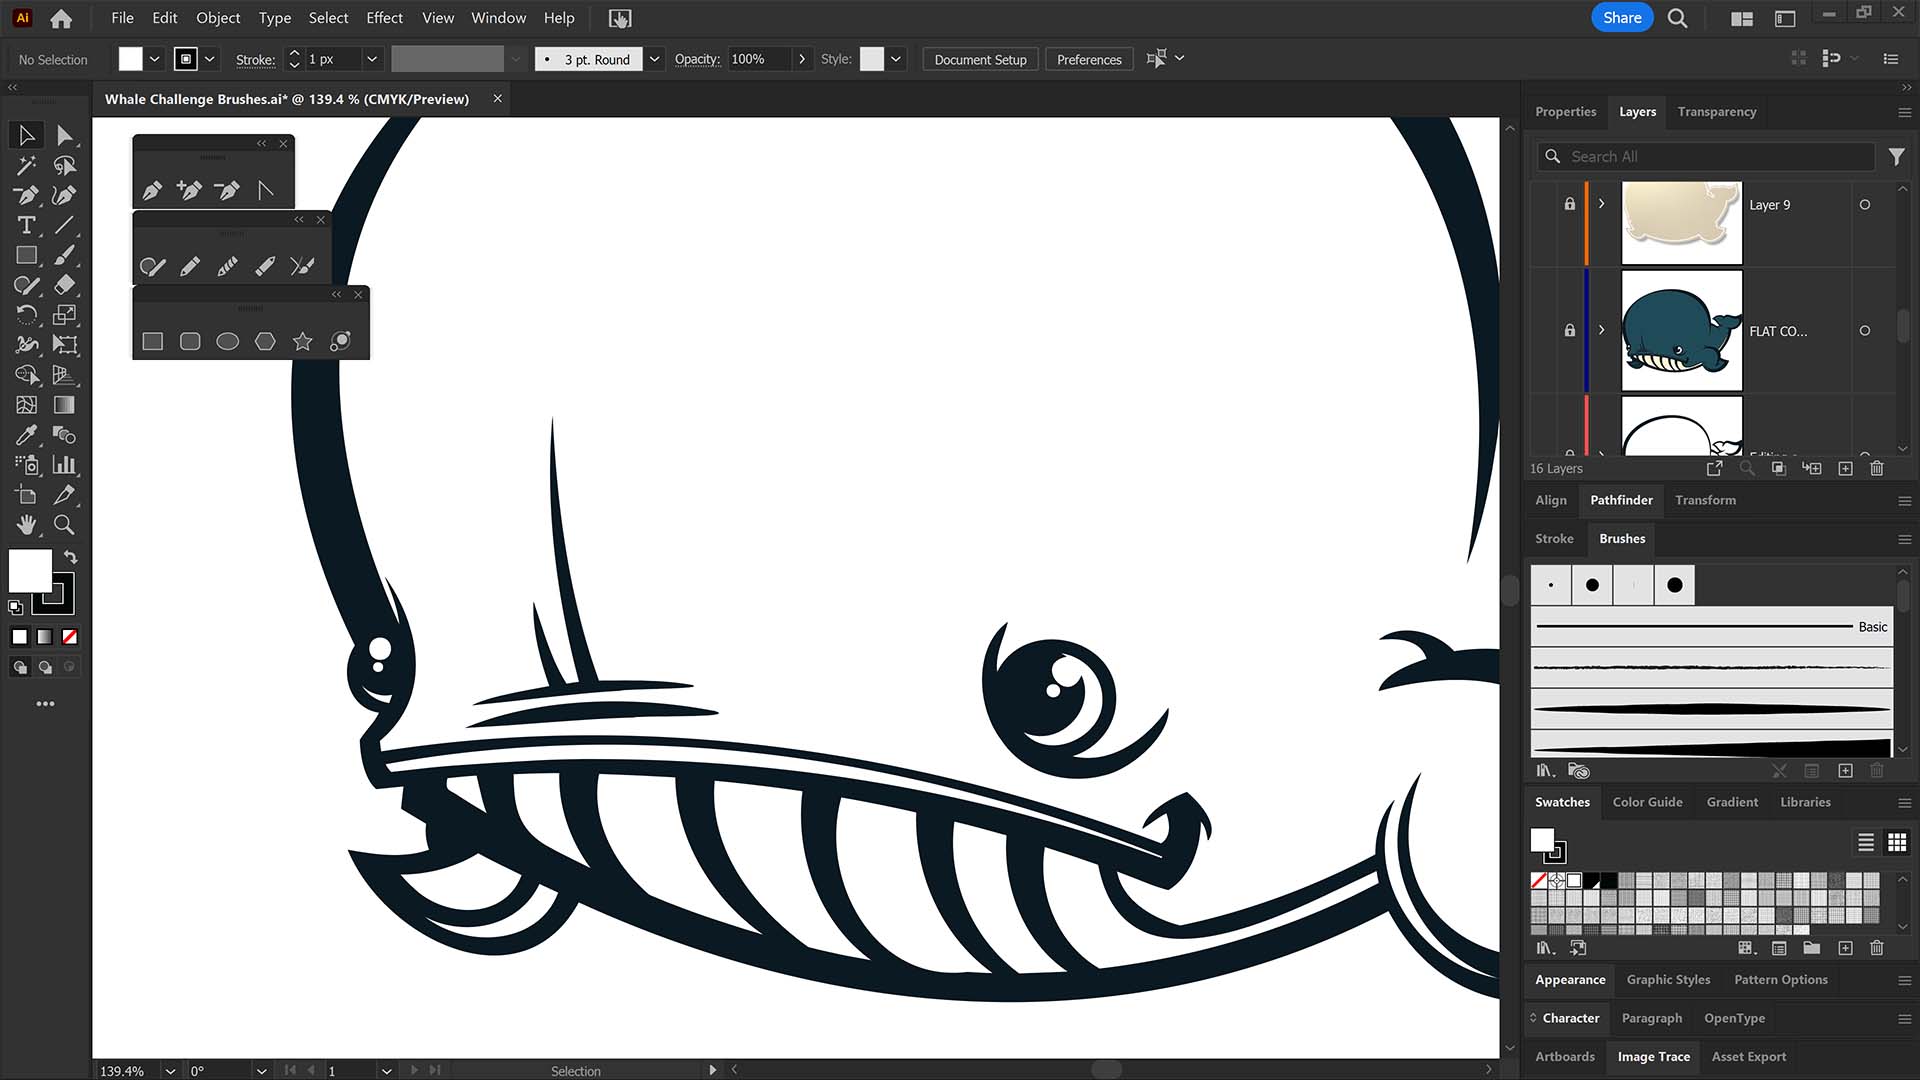1920x1080 pixels.
Task: Click Stroke label link in control bar
Action: pos(255,59)
